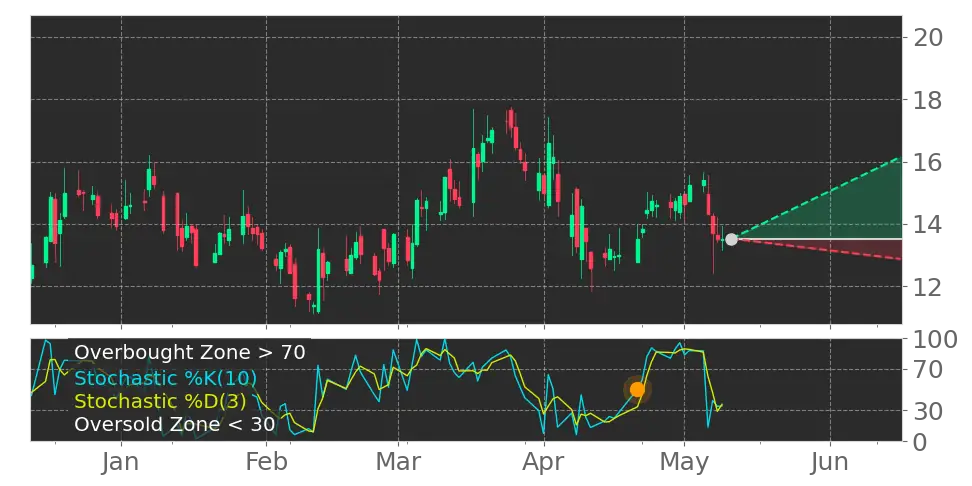Click the 'Apr' month axis label

544,462
